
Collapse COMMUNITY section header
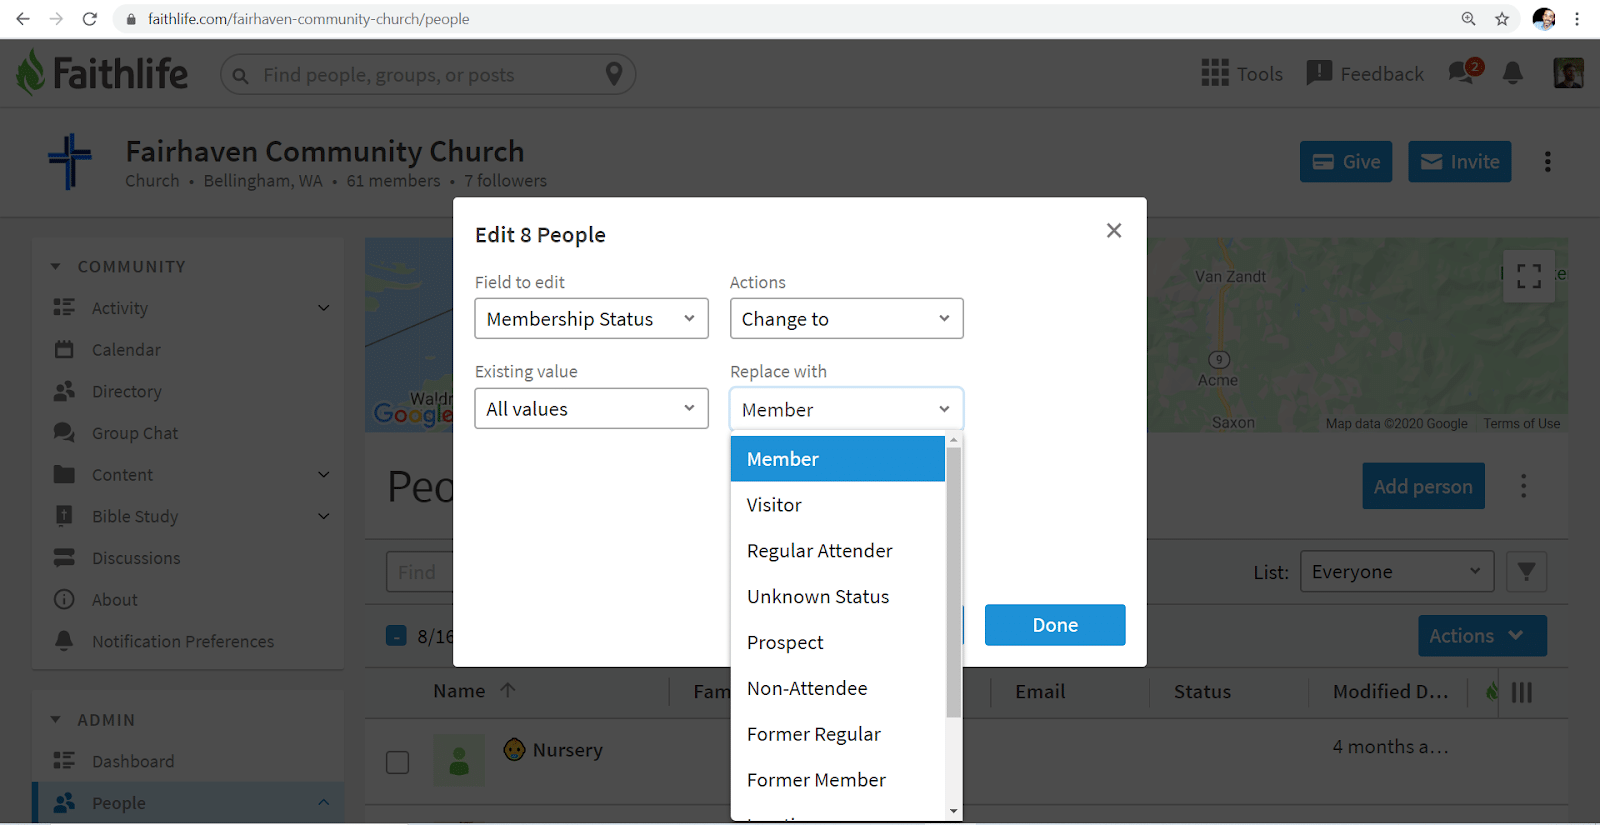click(118, 267)
